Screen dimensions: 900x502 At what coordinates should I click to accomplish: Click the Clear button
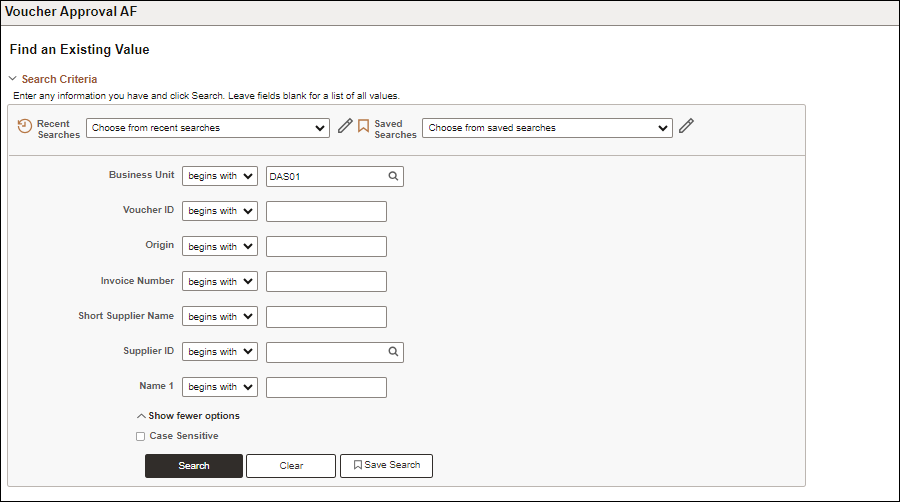pyautogui.click(x=291, y=466)
